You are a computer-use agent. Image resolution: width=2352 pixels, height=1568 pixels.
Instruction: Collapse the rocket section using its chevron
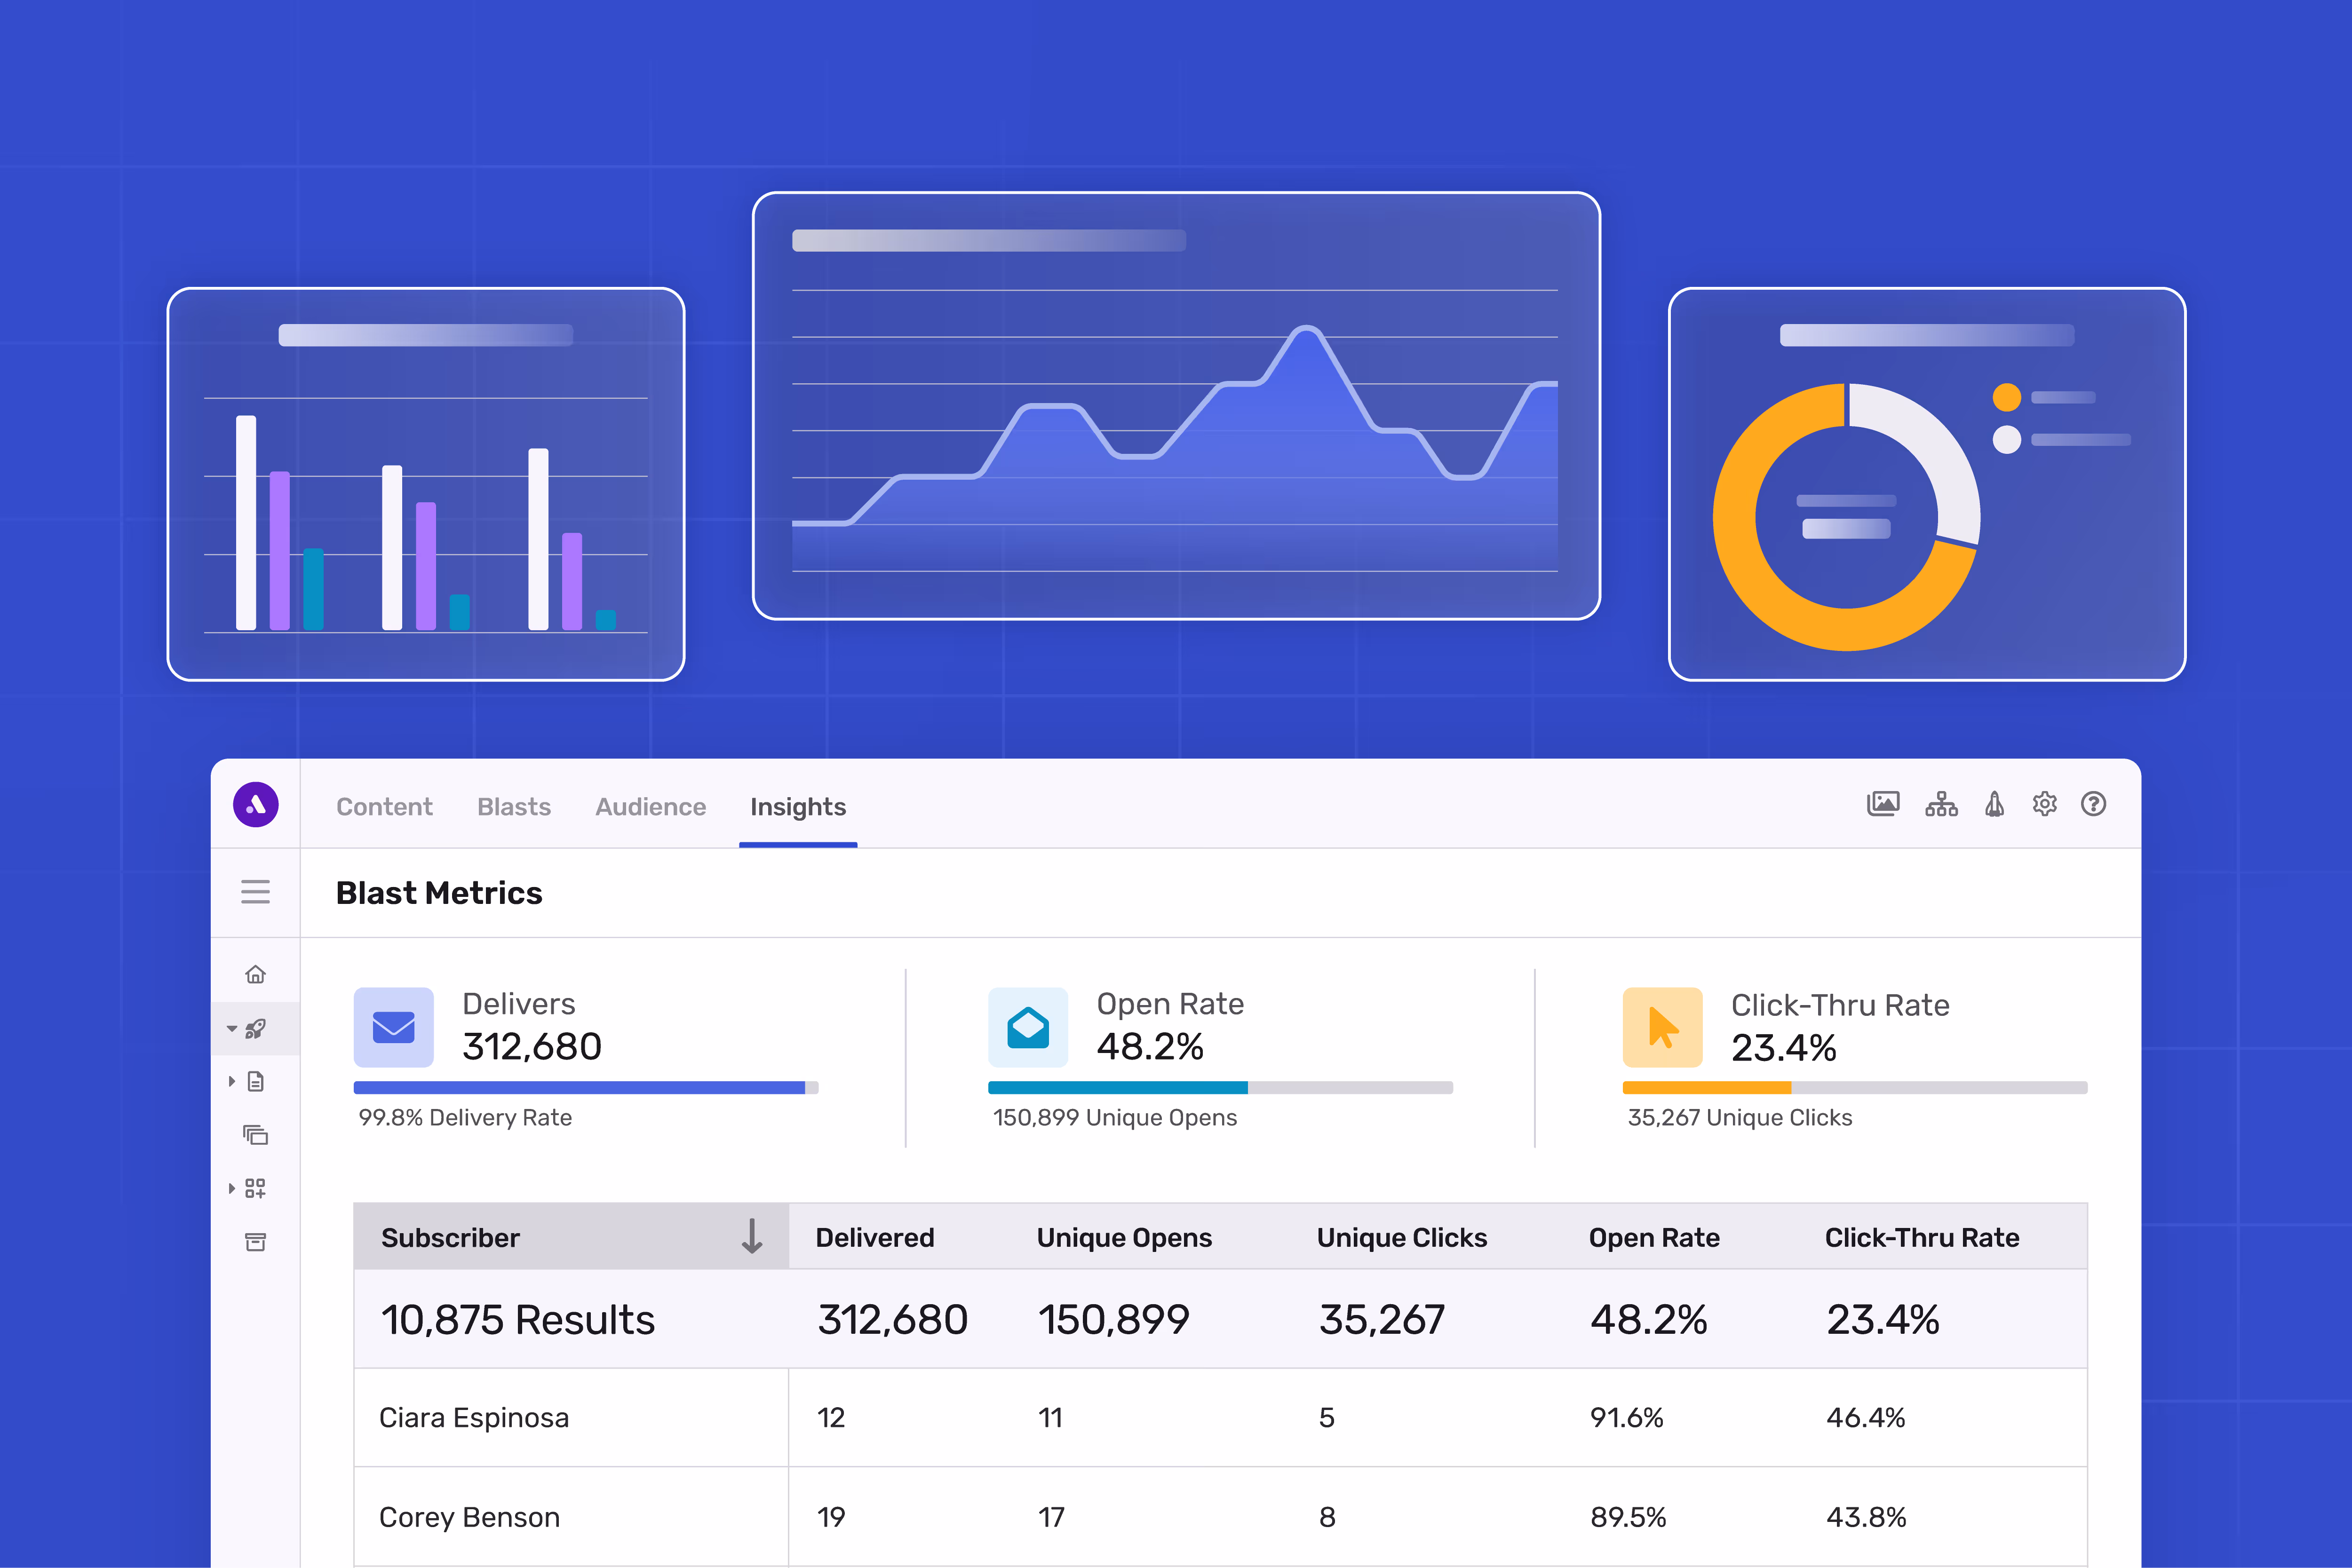pyautogui.click(x=231, y=1028)
